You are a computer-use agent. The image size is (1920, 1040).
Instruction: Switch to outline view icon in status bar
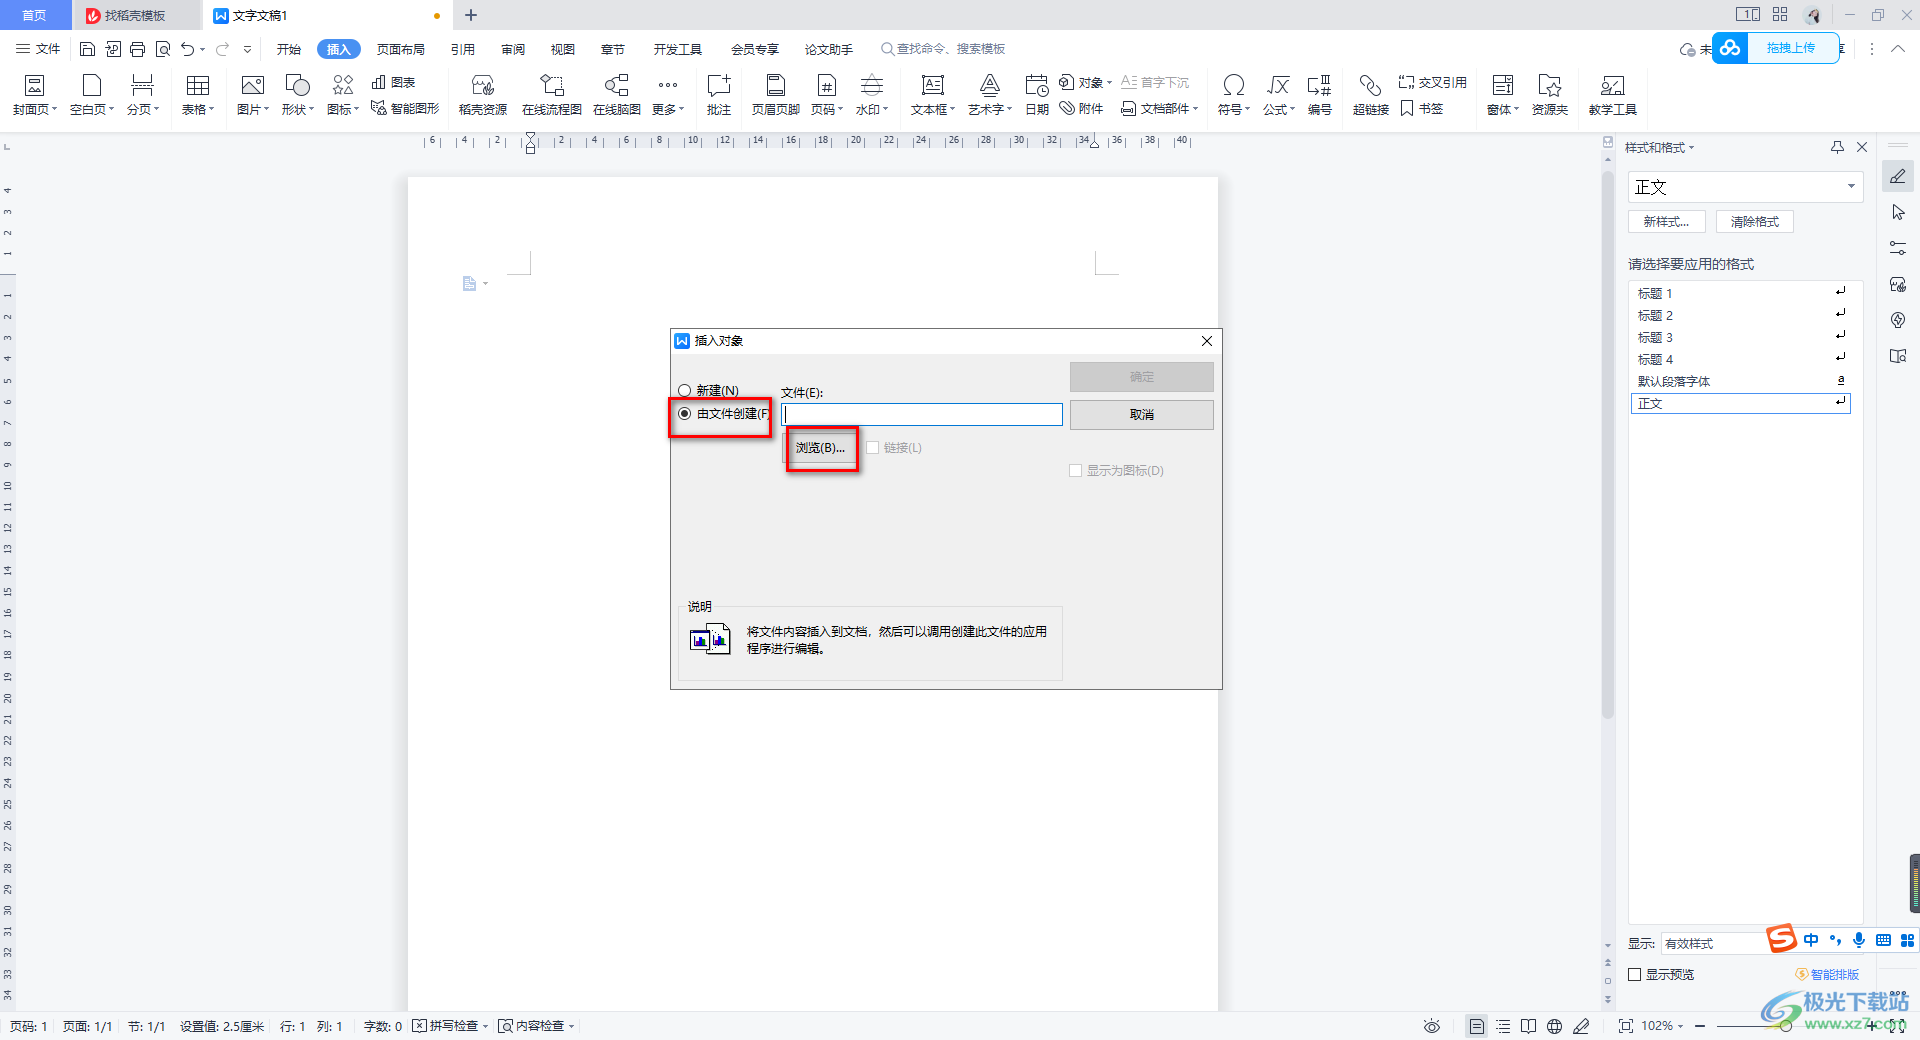point(1503,1026)
